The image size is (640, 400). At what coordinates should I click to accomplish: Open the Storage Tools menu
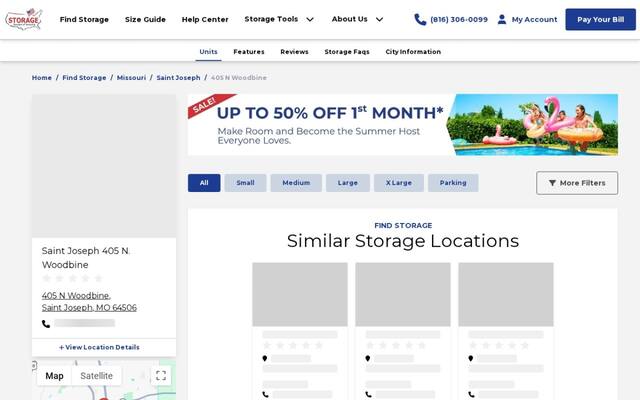point(271,19)
